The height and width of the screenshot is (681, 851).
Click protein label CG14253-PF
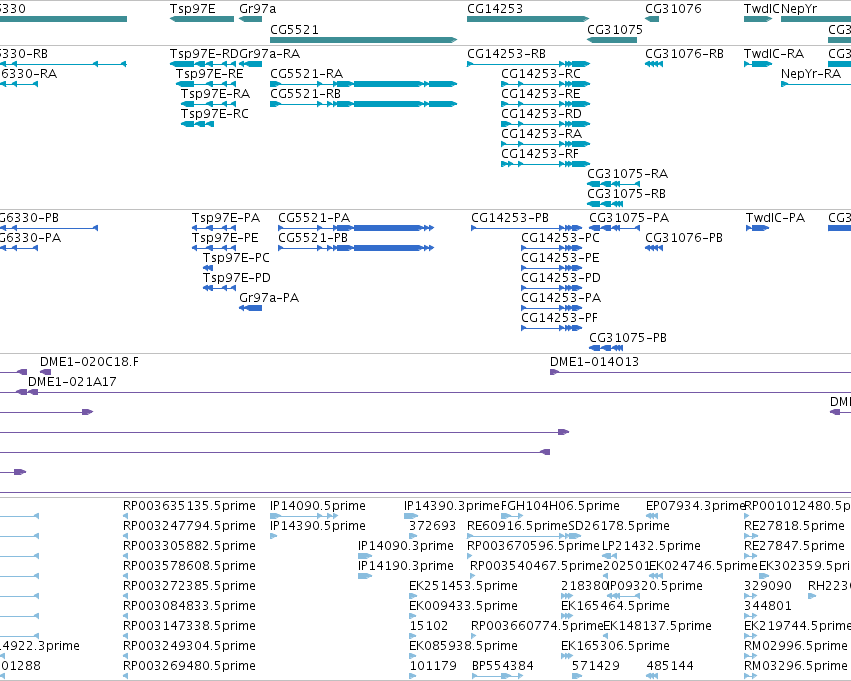(559, 318)
